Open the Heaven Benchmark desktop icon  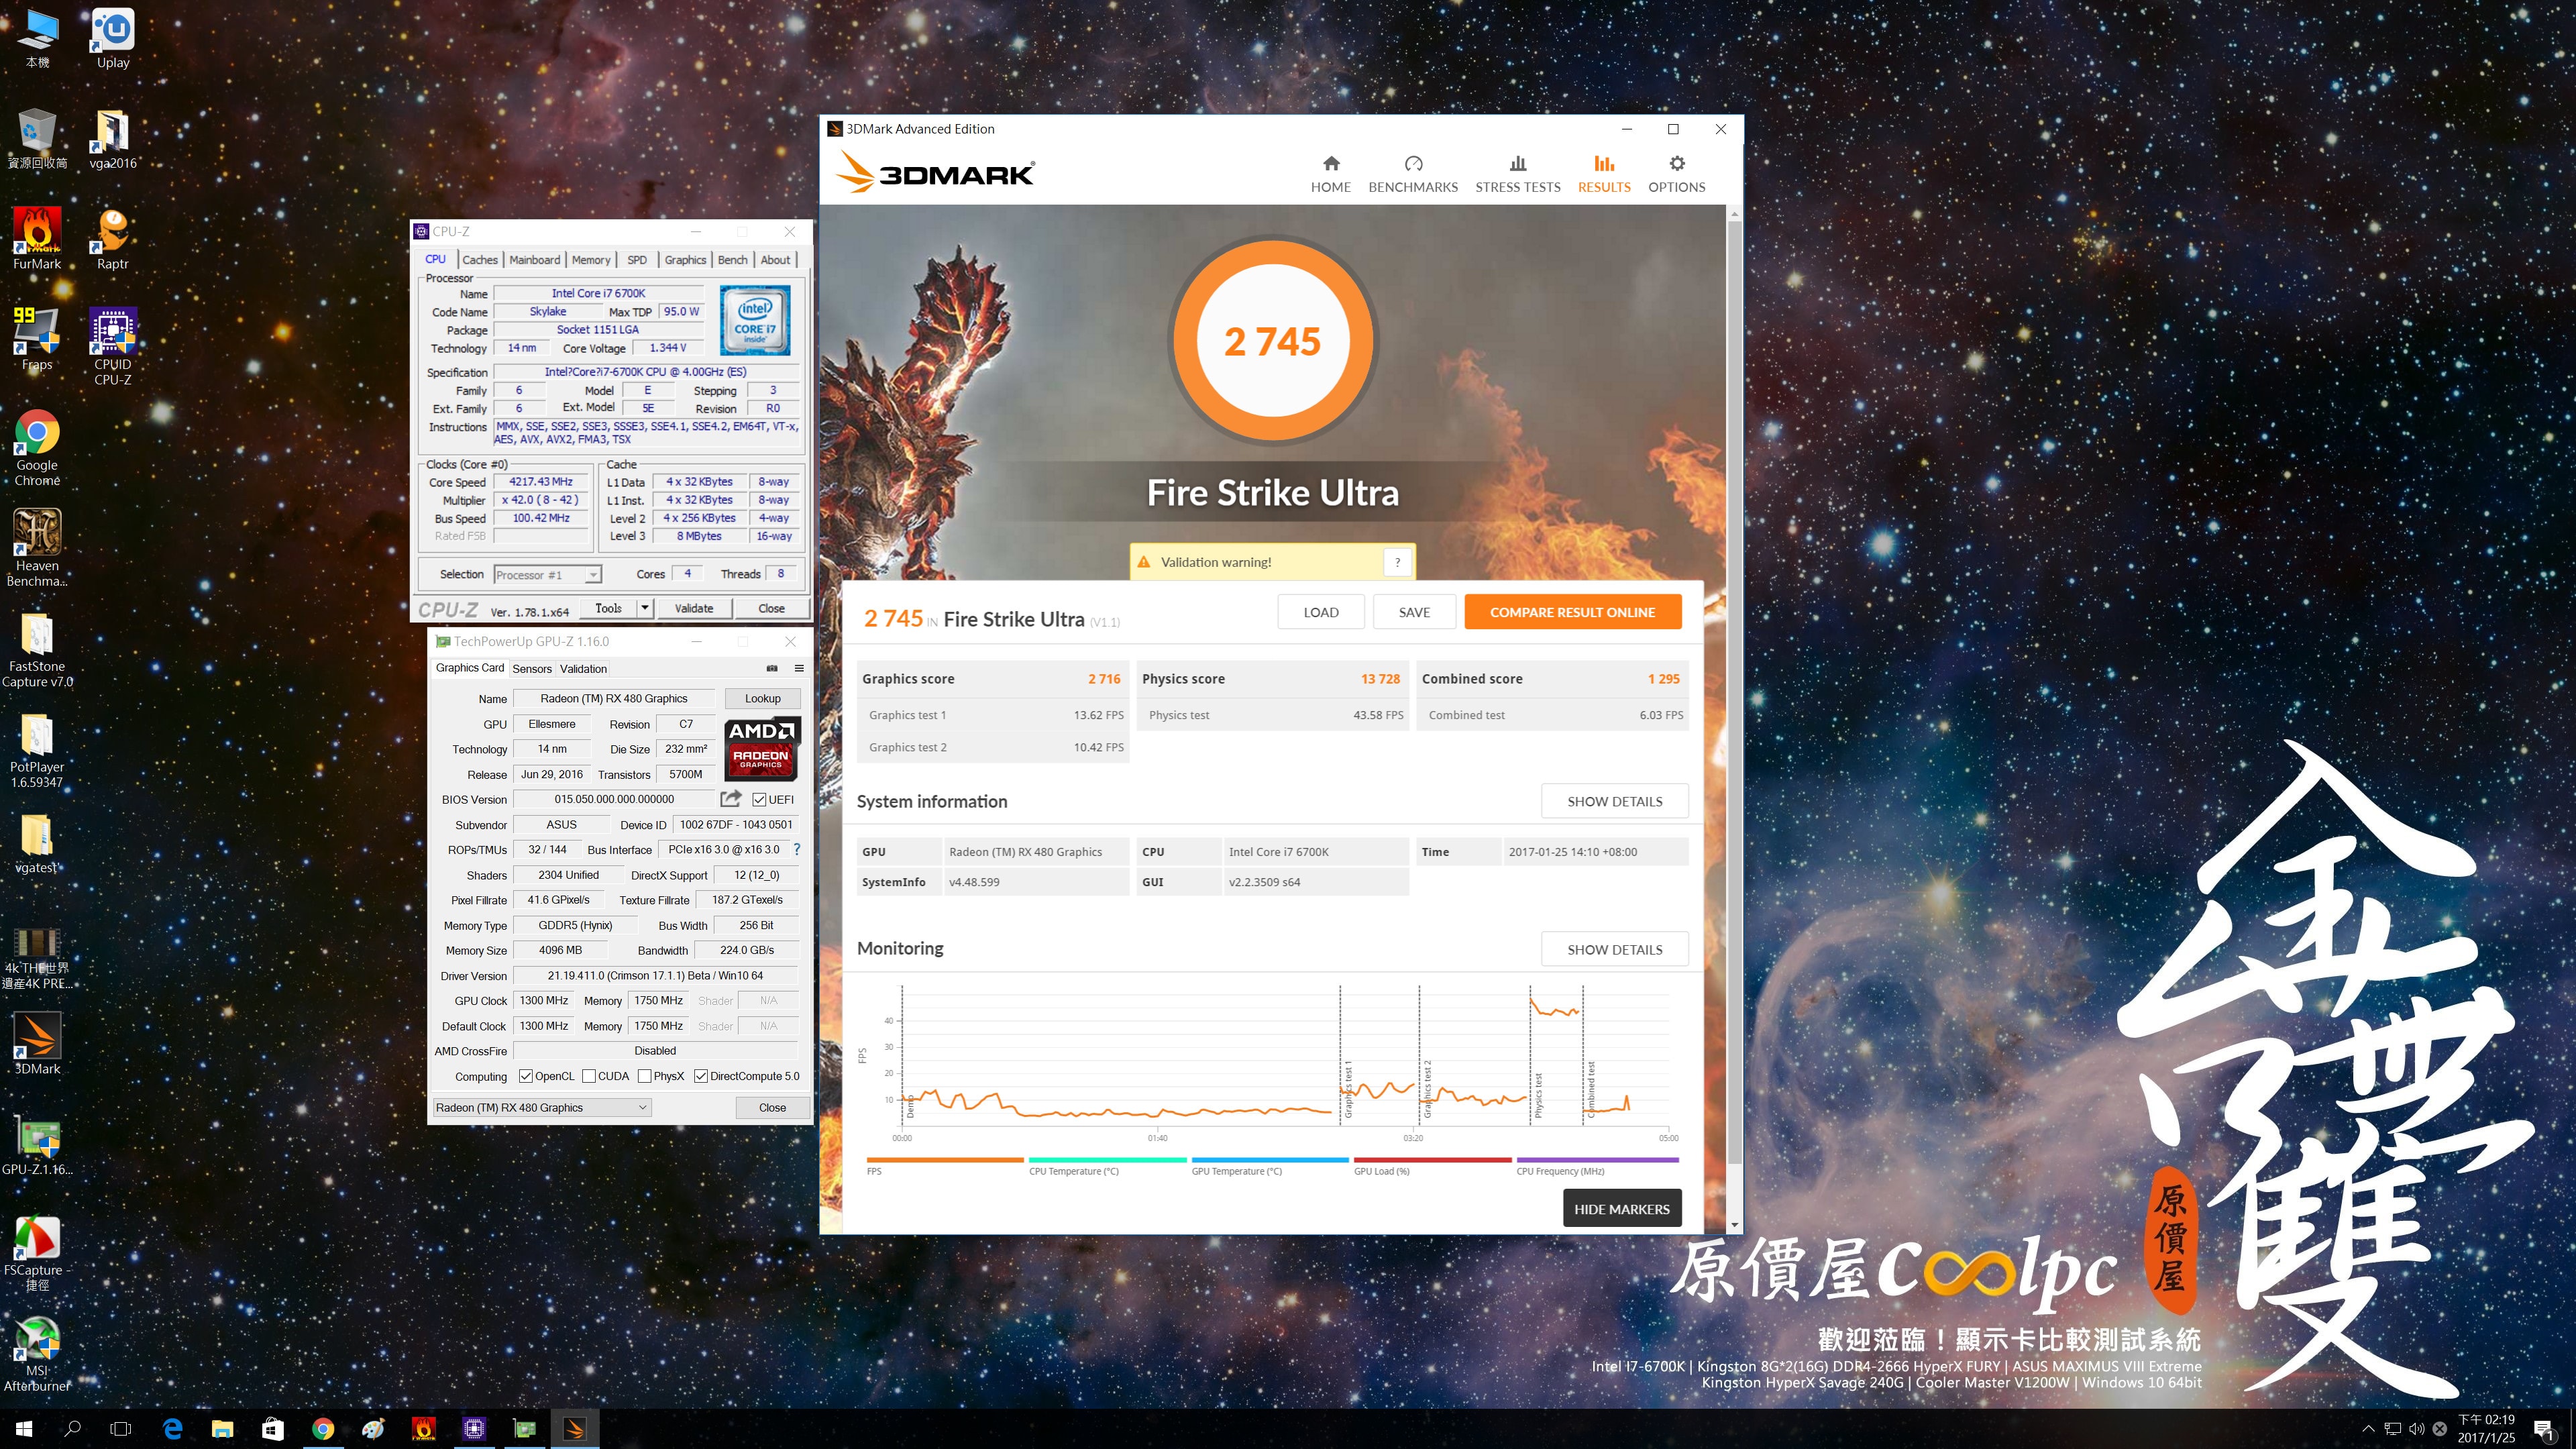pyautogui.click(x=37, y=547)
